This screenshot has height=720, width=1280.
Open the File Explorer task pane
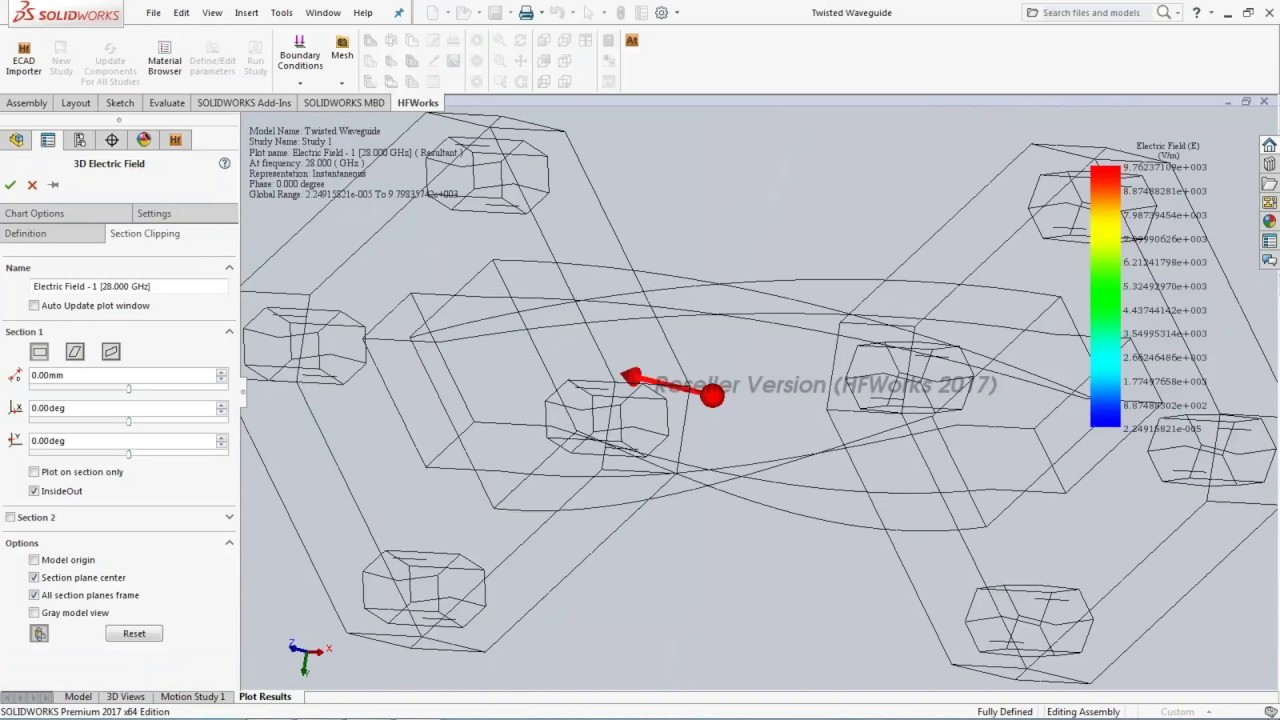click(1269, 183)
